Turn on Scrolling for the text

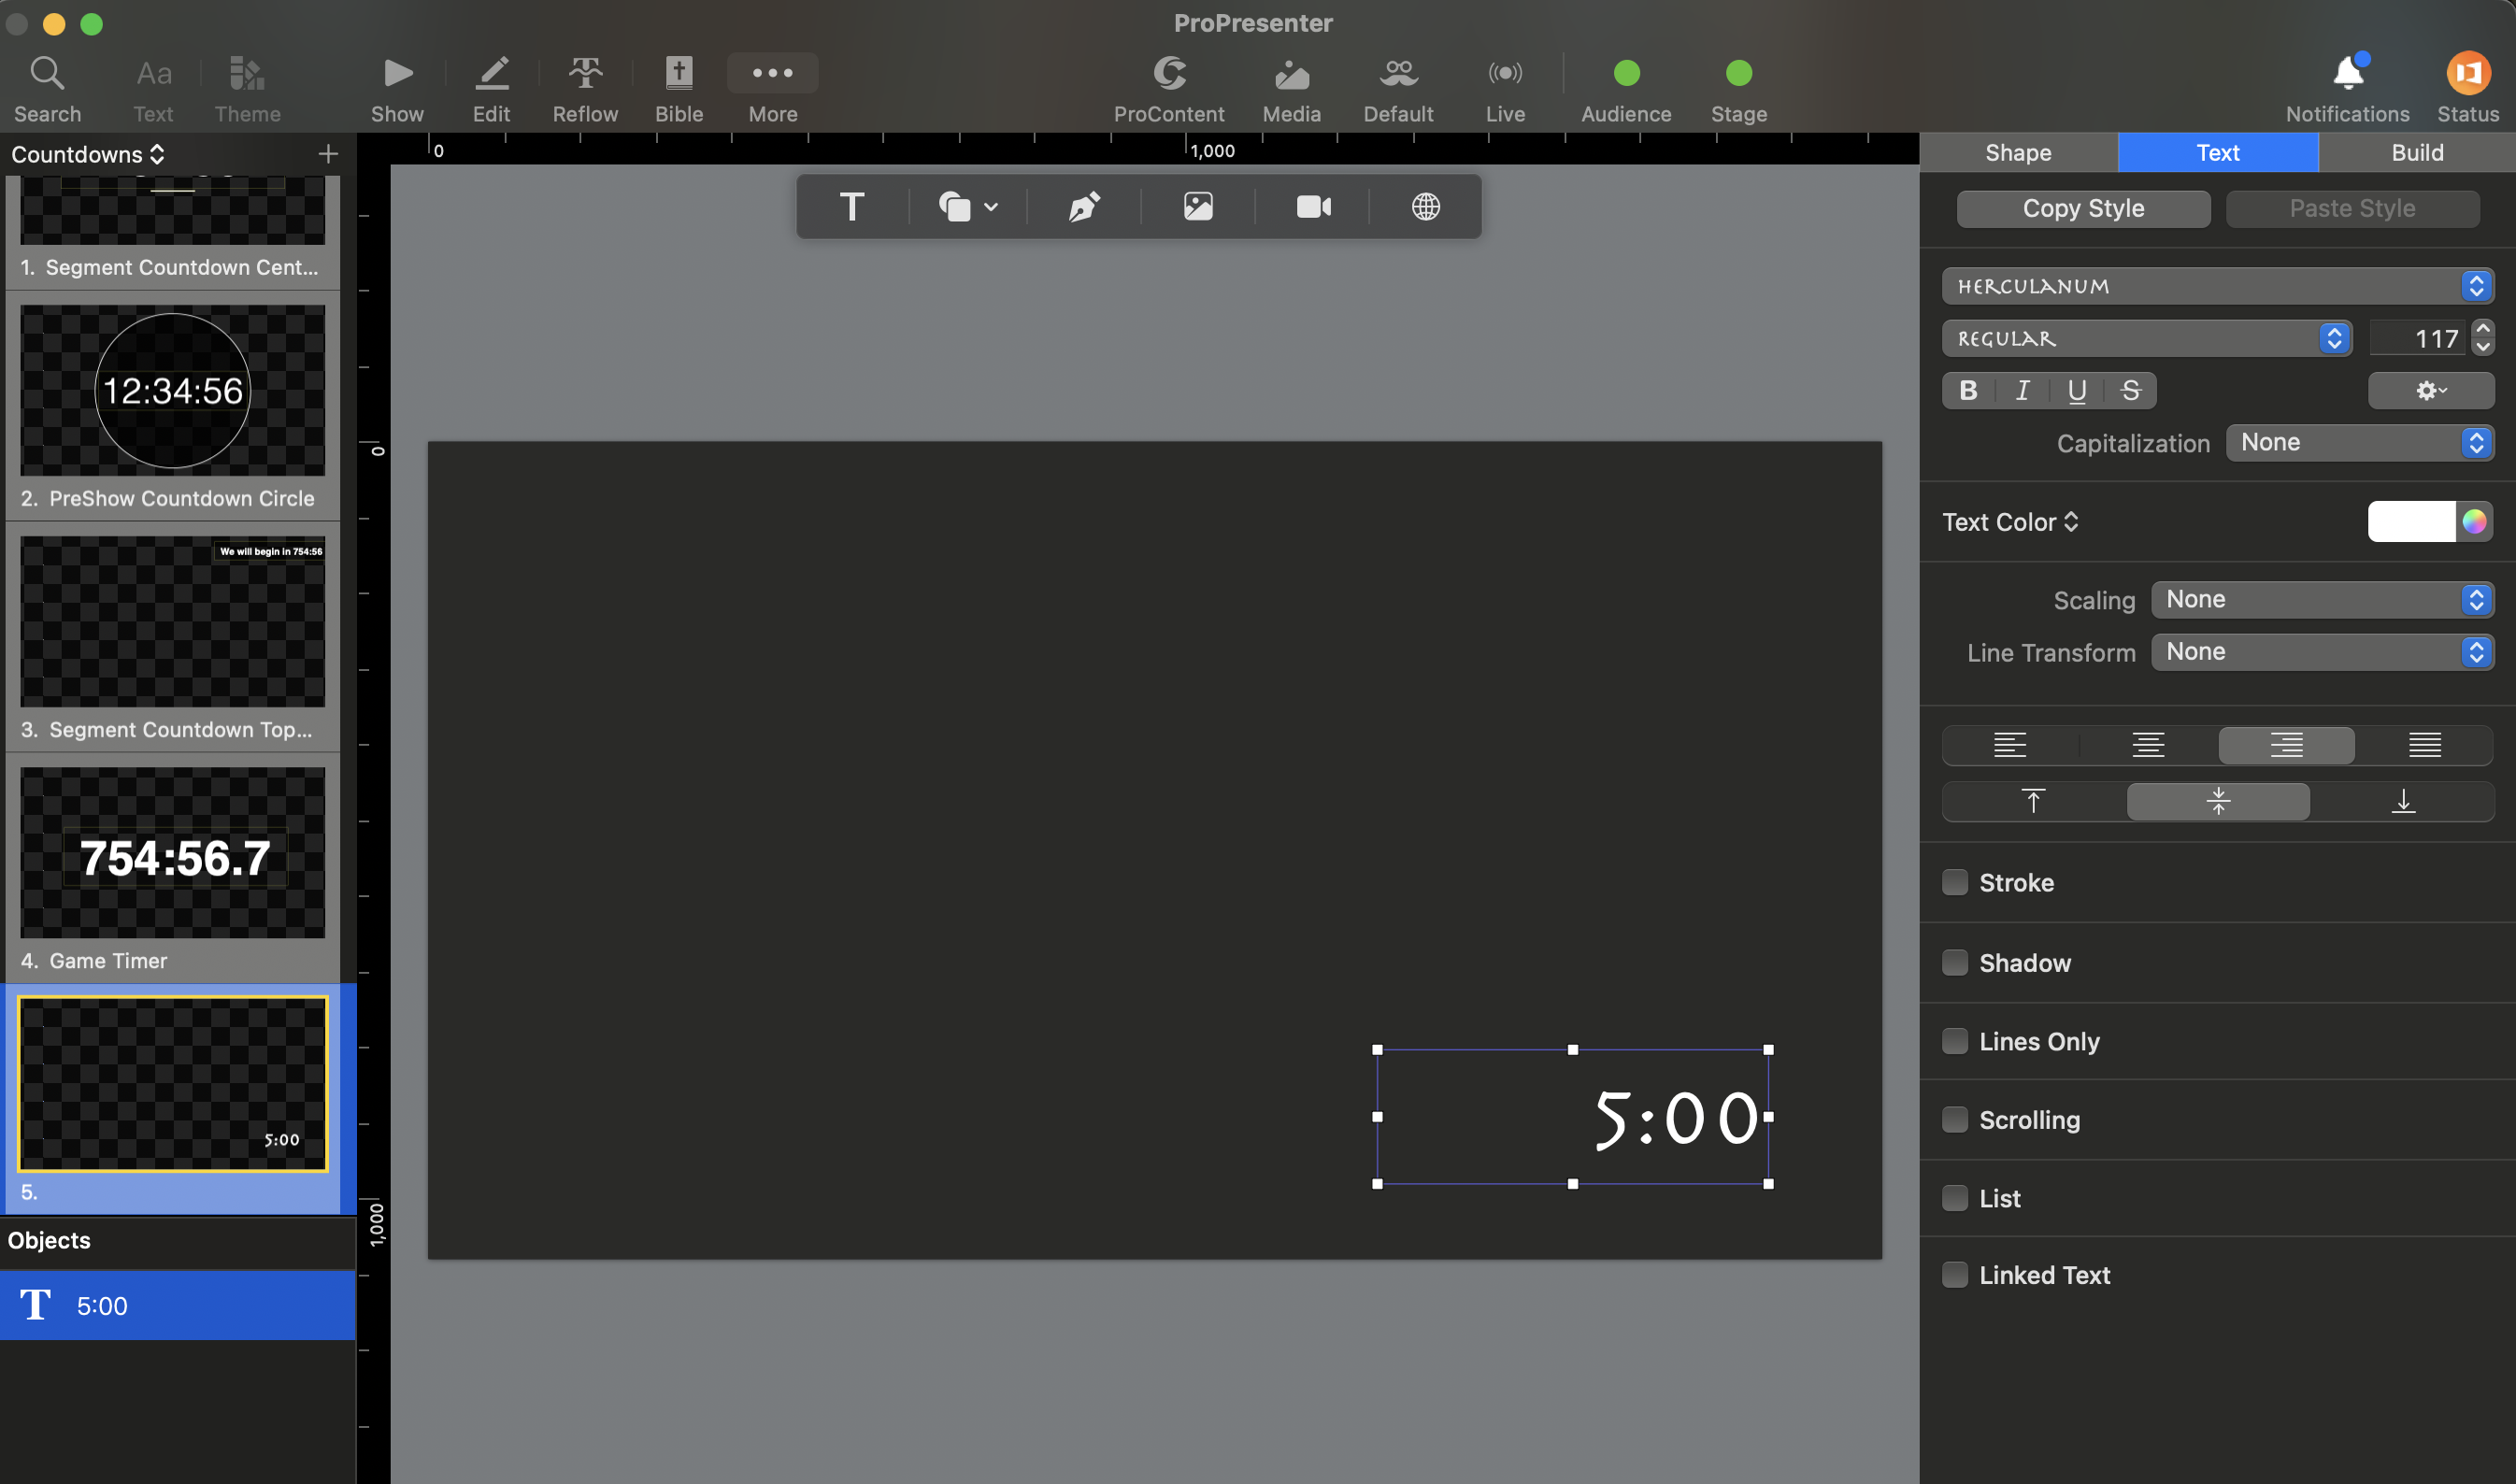(x=1954, y=1119)
